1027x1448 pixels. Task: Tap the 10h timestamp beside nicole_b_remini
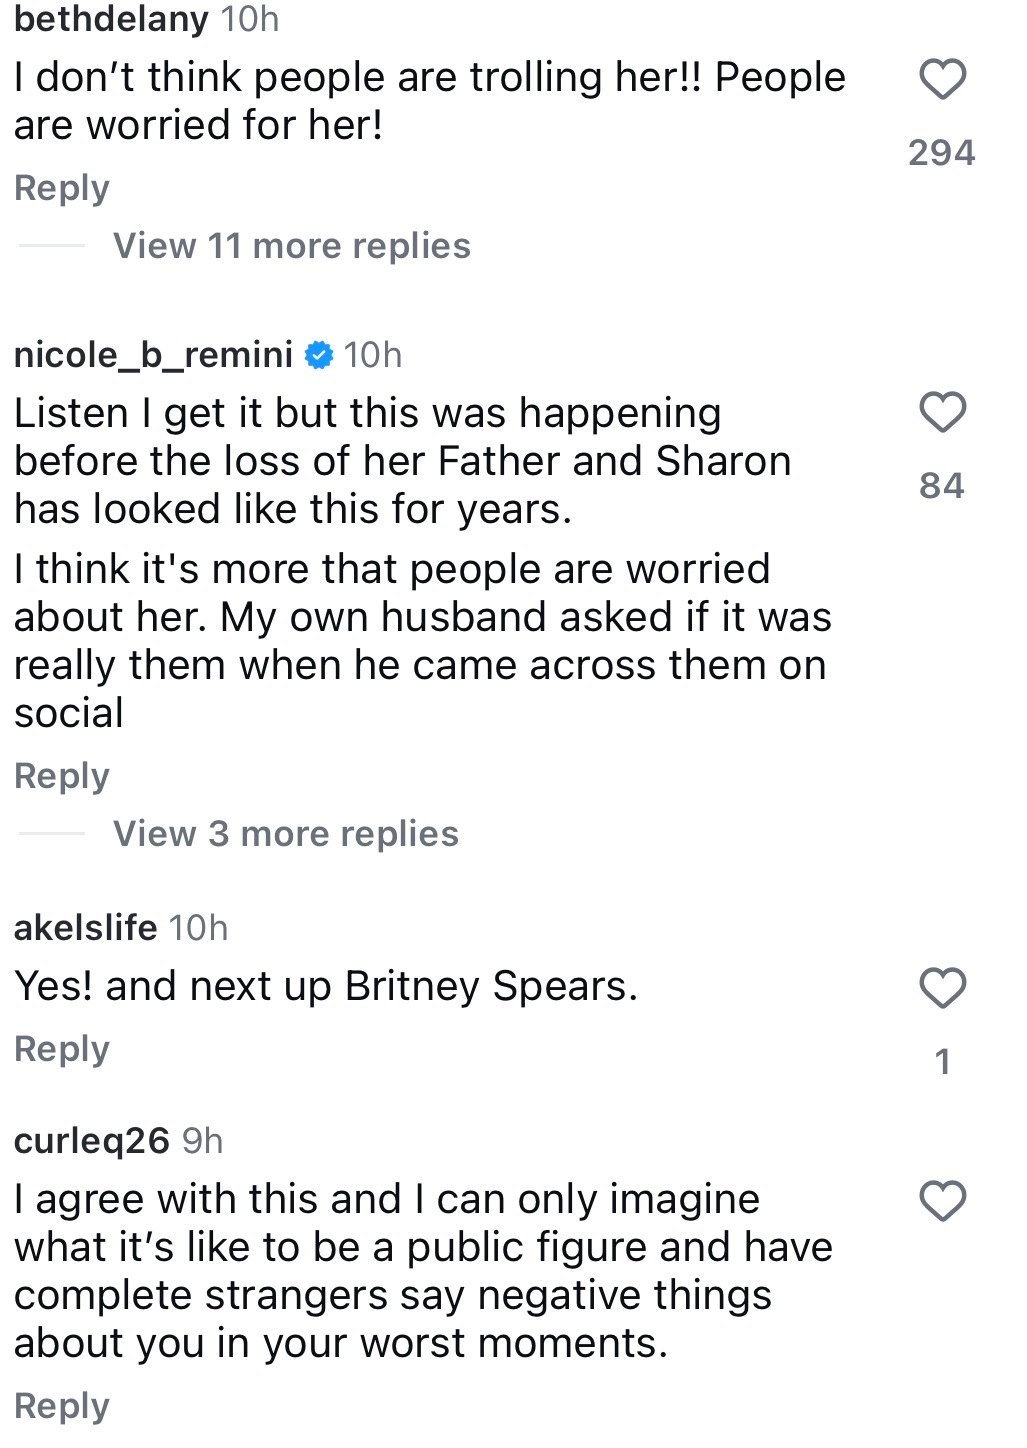[x=372, y=355]
